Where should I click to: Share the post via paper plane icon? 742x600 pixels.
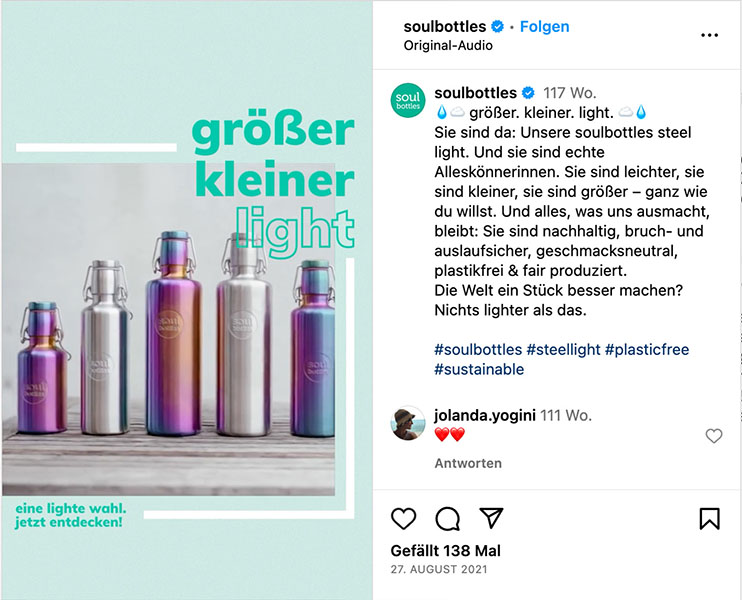(x=491, y=518)
